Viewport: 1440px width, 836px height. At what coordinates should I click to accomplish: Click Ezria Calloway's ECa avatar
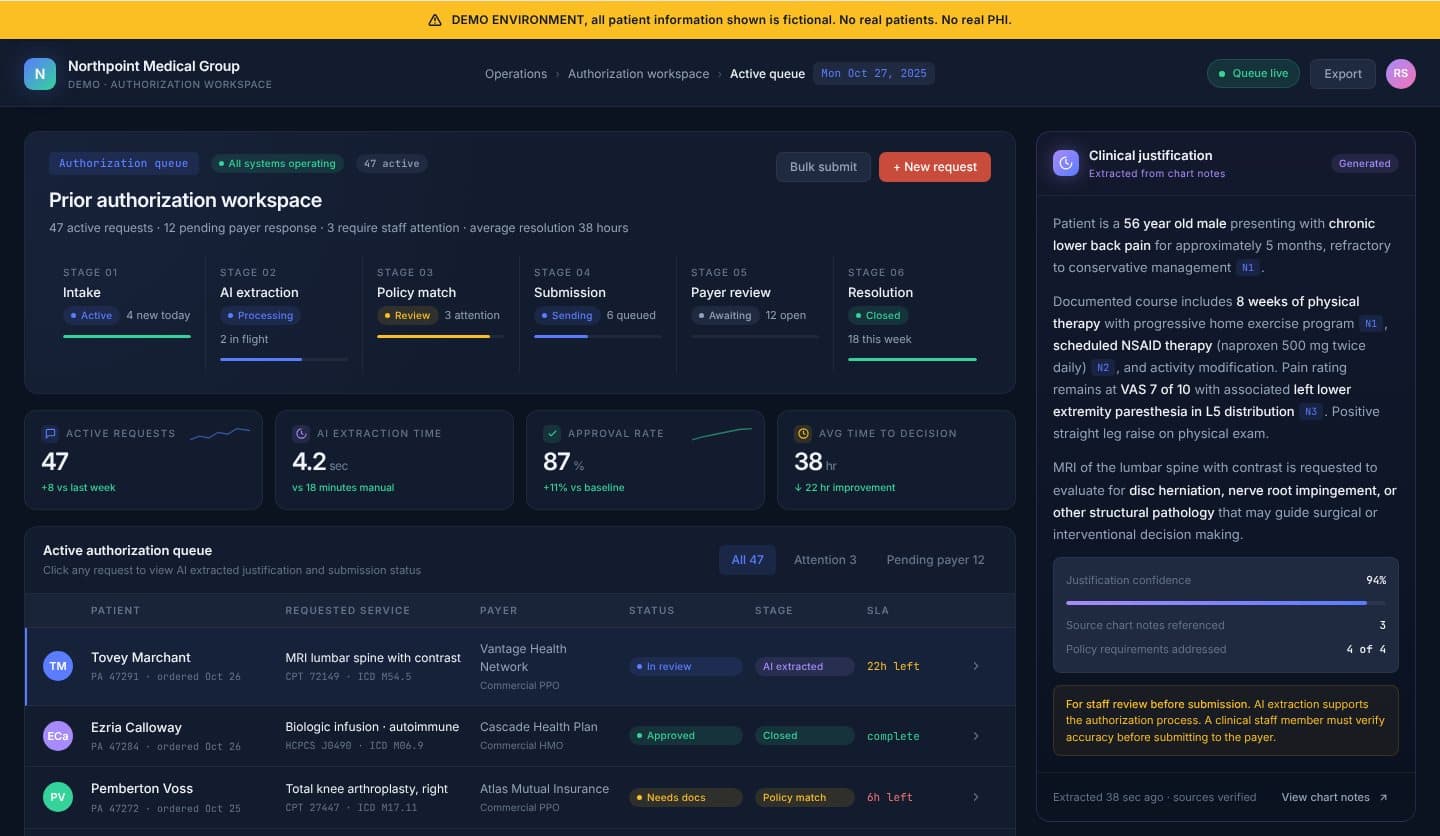pyautogui.click(x=58, y=736)
